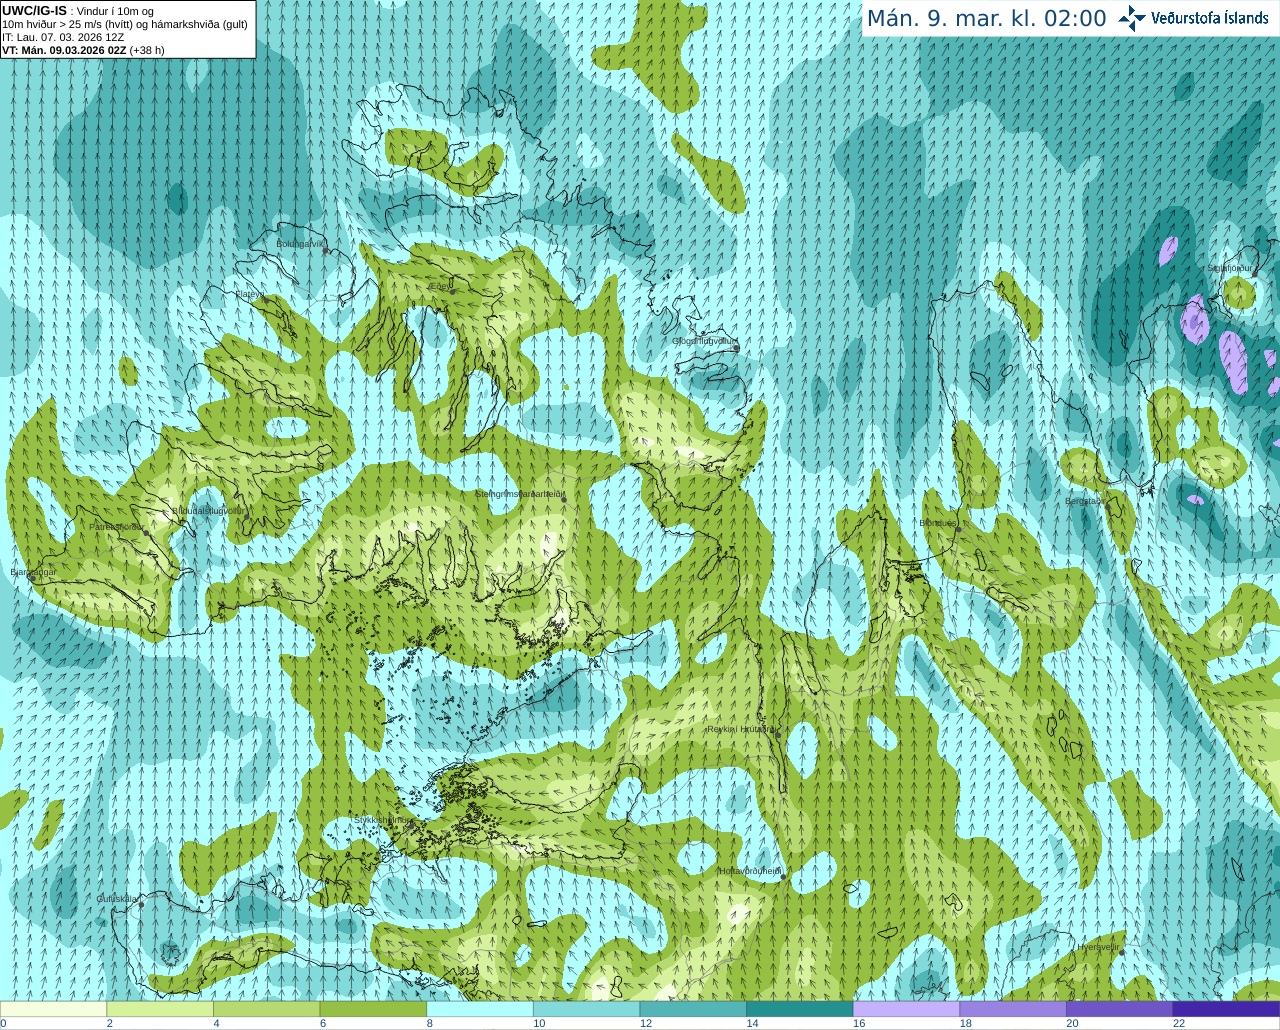Click the 12–14 m/s teal legend swatch
This screenshot has height=1030, width=1280.
pyautogui.click(x=693, y=1009)
